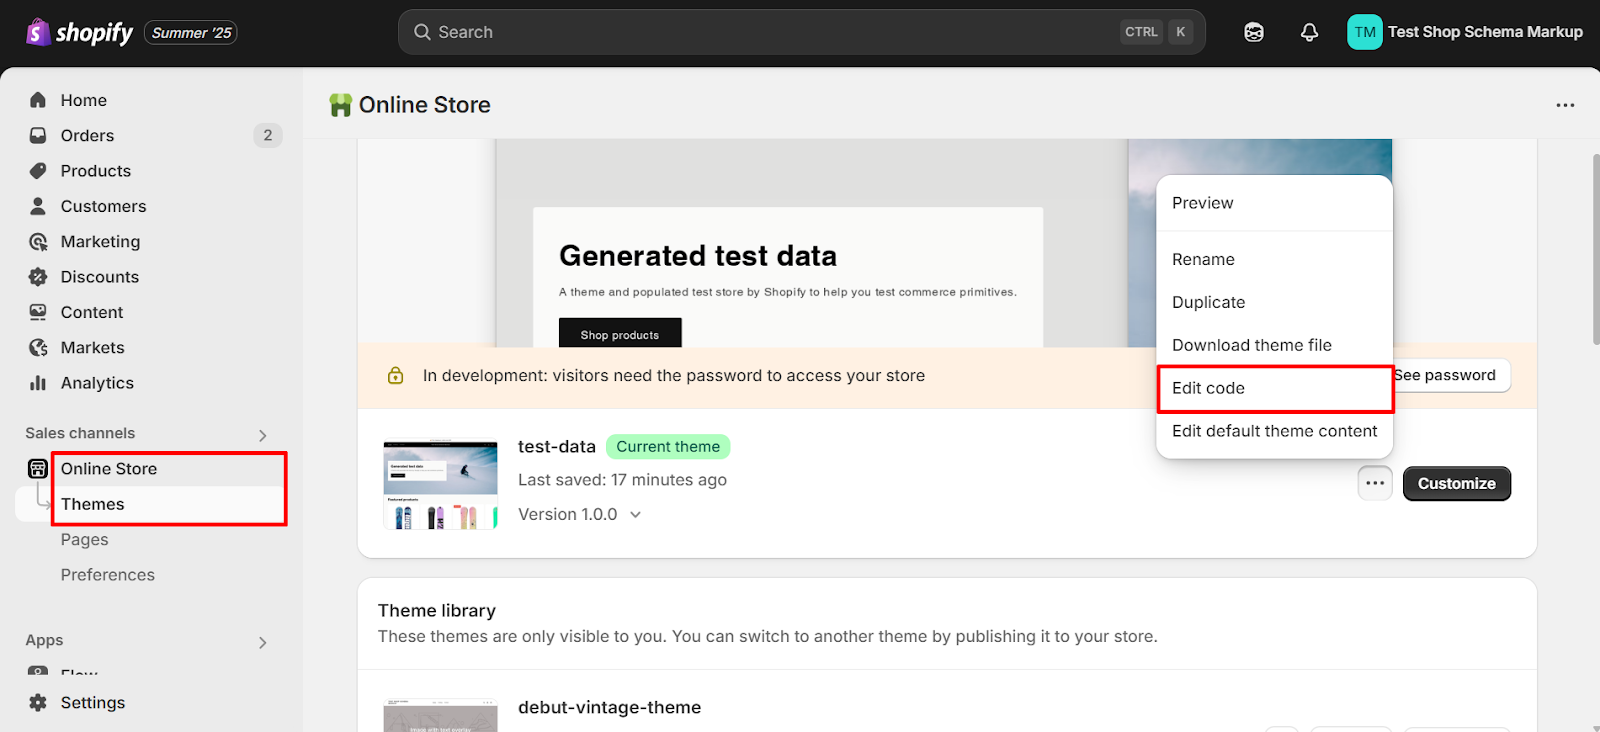The image size is (1600, 732).
Task: Click the Discounts badge icon
Action: [38, 277]
